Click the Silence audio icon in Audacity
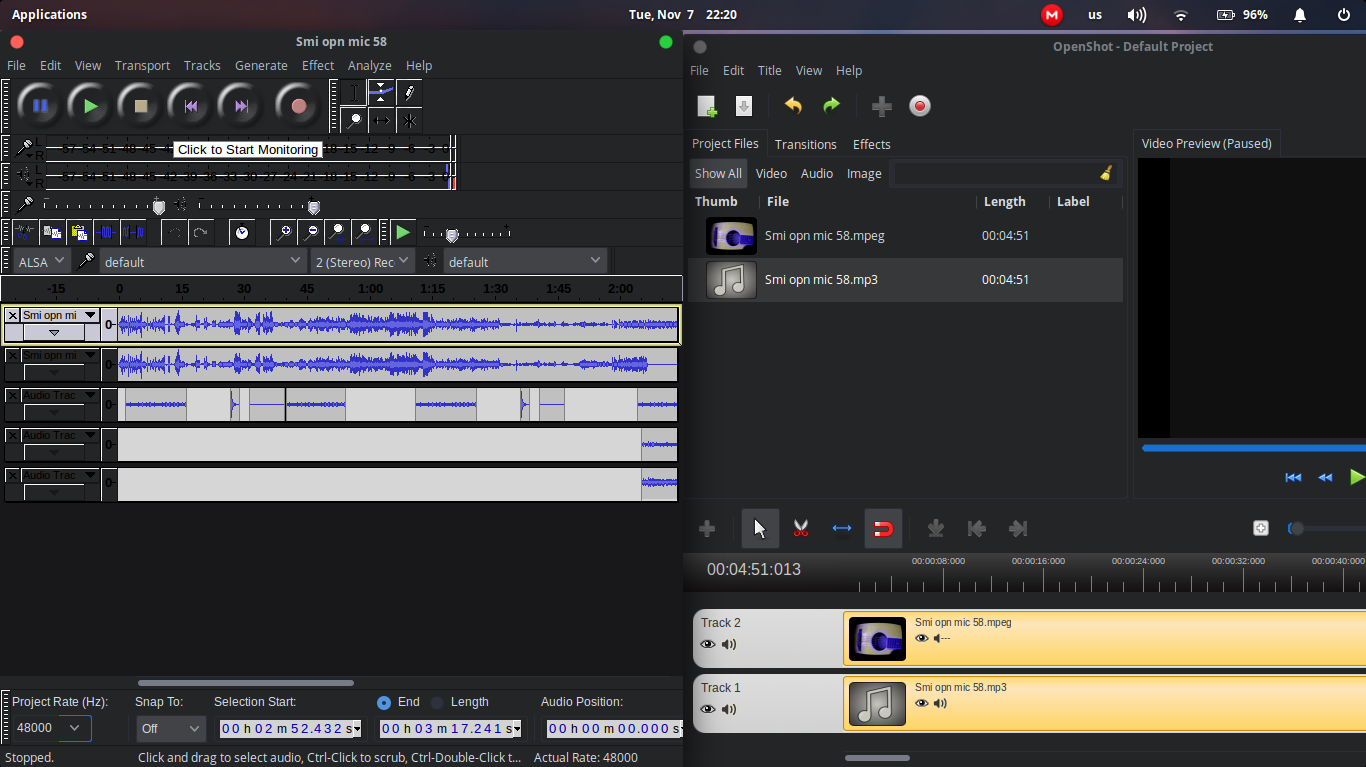This screenshot has width=1366, height=767. [133, 233]
